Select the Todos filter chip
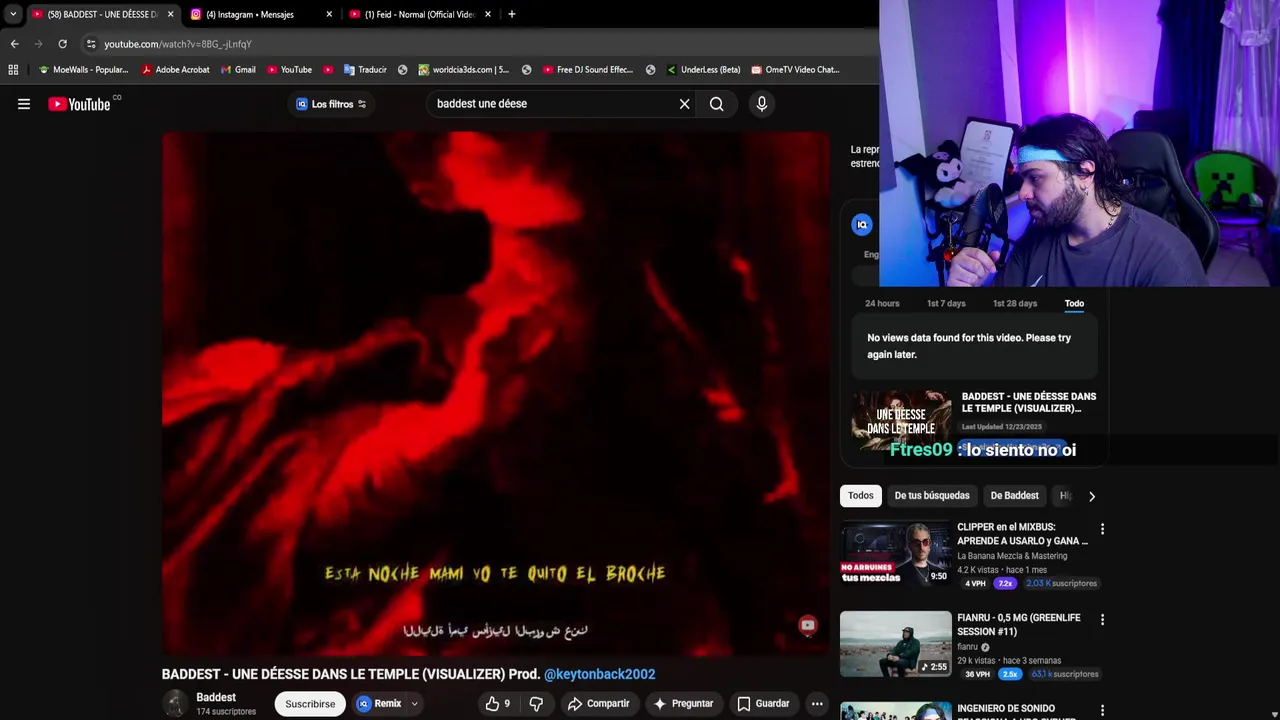The image size is (1280, 720). [861, 496]
